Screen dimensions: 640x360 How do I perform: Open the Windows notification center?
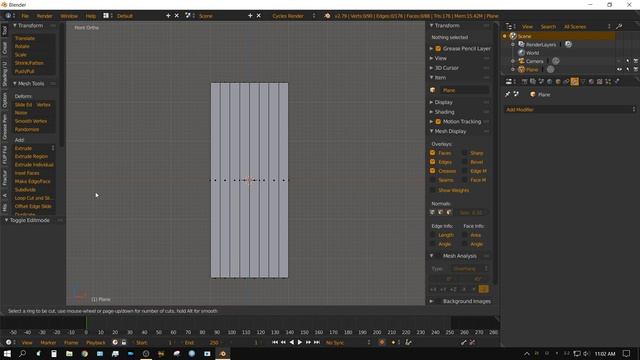(x=627, y=353)
